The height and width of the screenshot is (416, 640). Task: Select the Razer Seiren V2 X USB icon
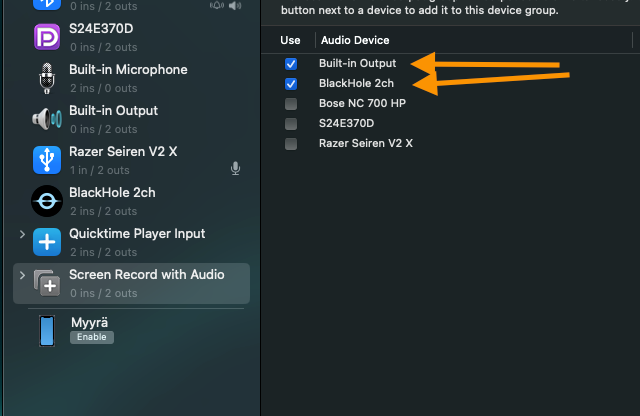pyautogui.click(x=47, y=160)
